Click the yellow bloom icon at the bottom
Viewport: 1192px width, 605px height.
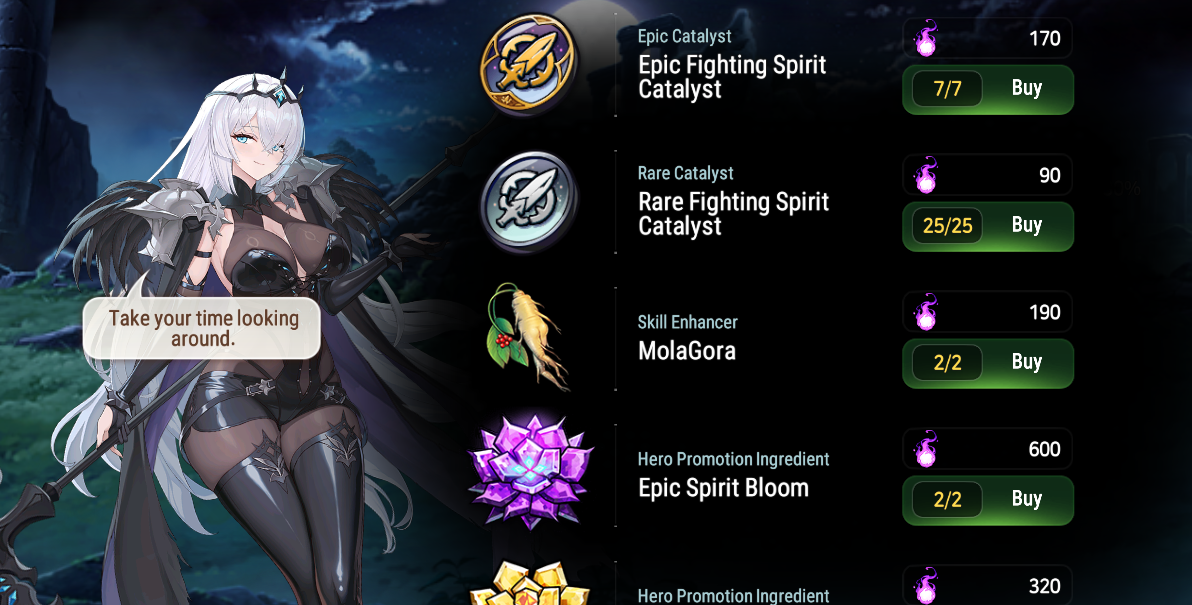click(x=531, y=584)
